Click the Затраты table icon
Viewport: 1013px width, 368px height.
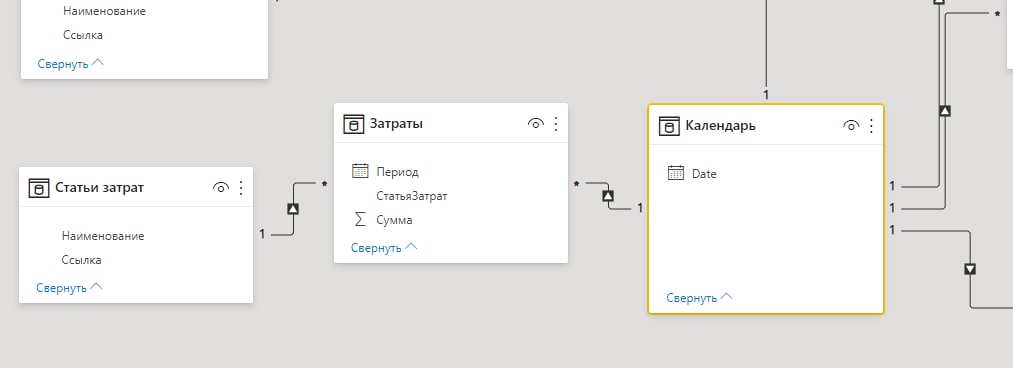(x=353, y=124)
